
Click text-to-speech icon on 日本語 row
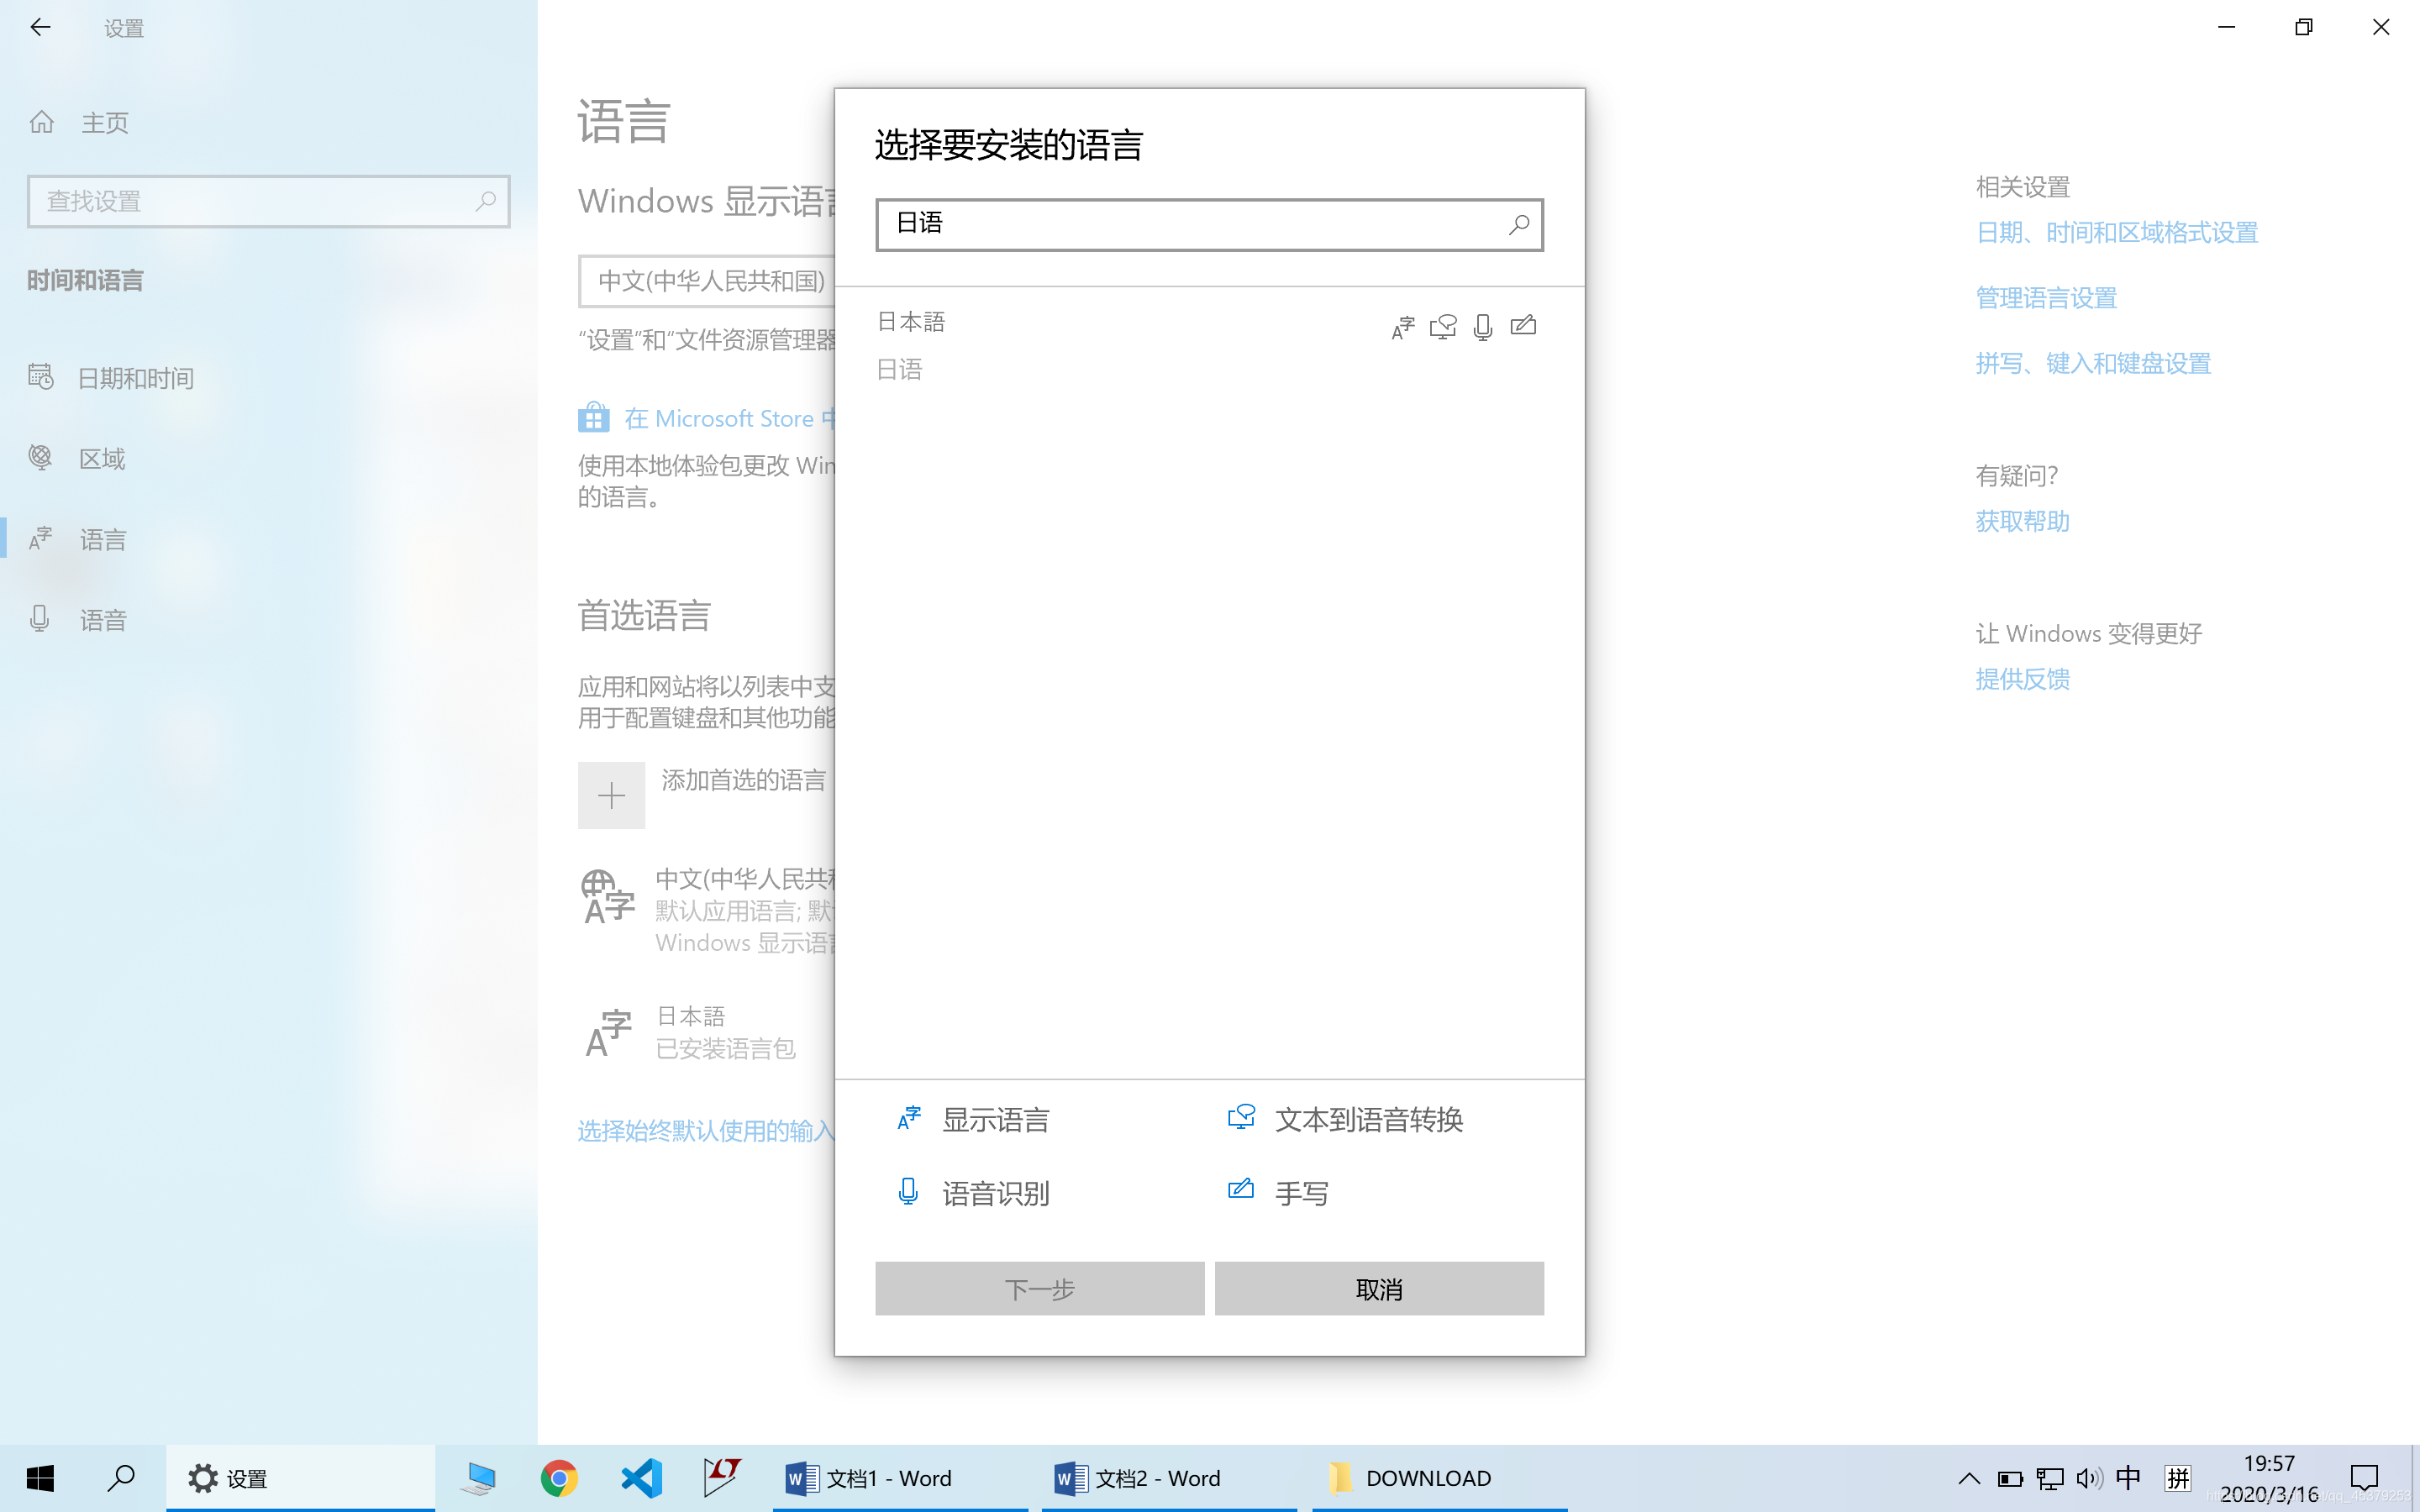coord(1443,327)
